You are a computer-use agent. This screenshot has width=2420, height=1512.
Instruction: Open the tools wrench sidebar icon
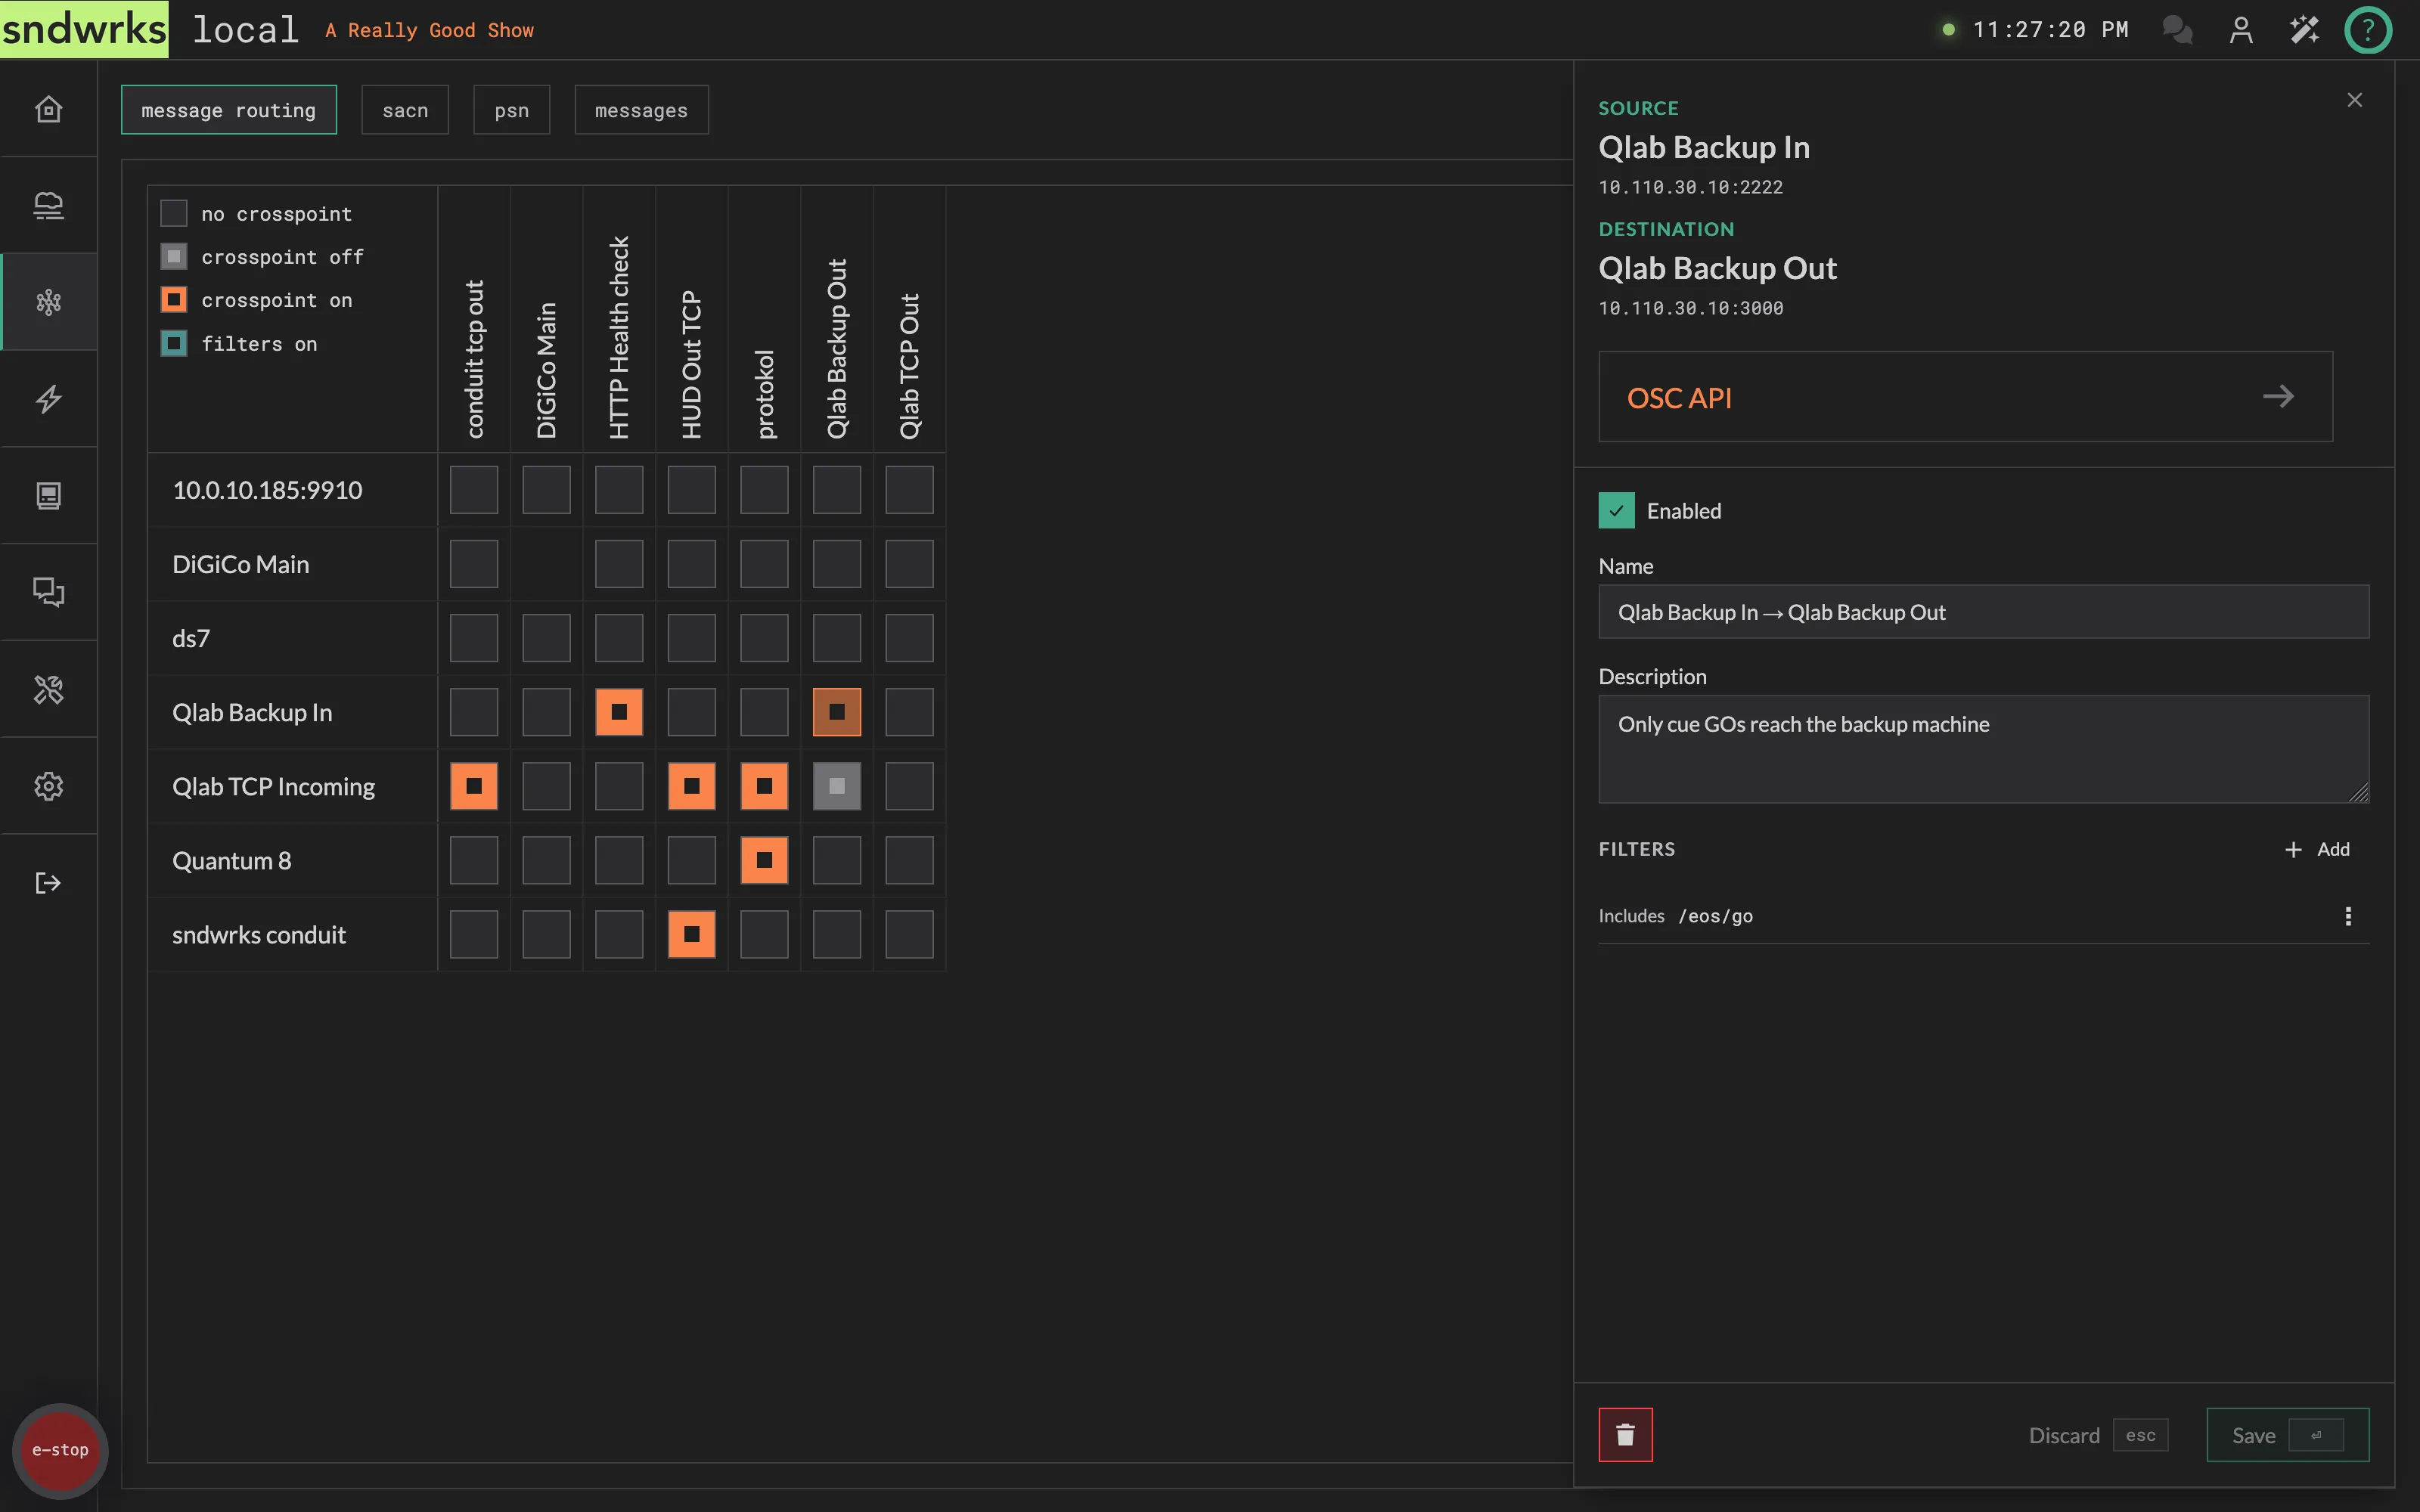pos(48,689)
